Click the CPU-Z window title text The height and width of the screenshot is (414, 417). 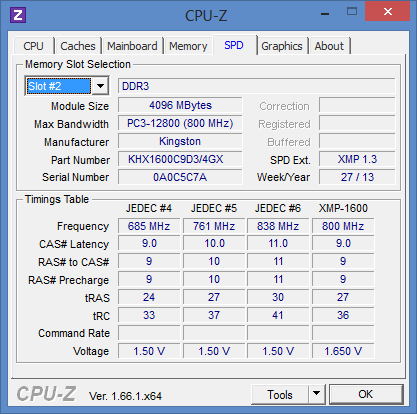coord(206,16)
